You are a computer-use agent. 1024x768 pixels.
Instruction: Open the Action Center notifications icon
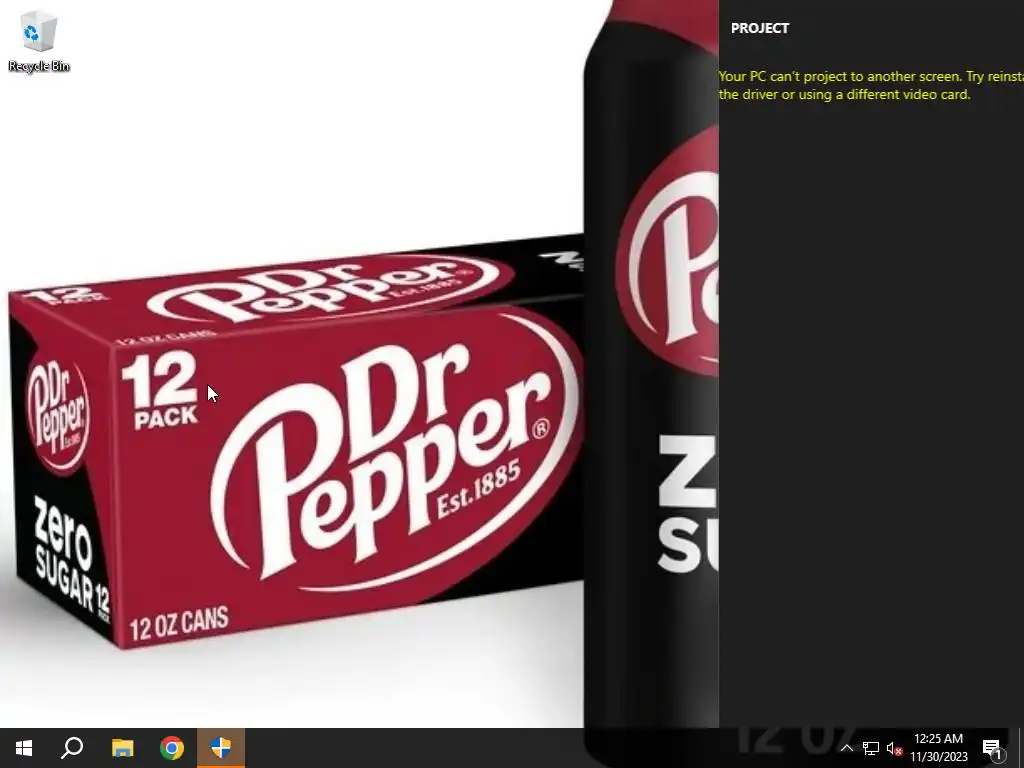pyautogui.click(x=992, y=748)
